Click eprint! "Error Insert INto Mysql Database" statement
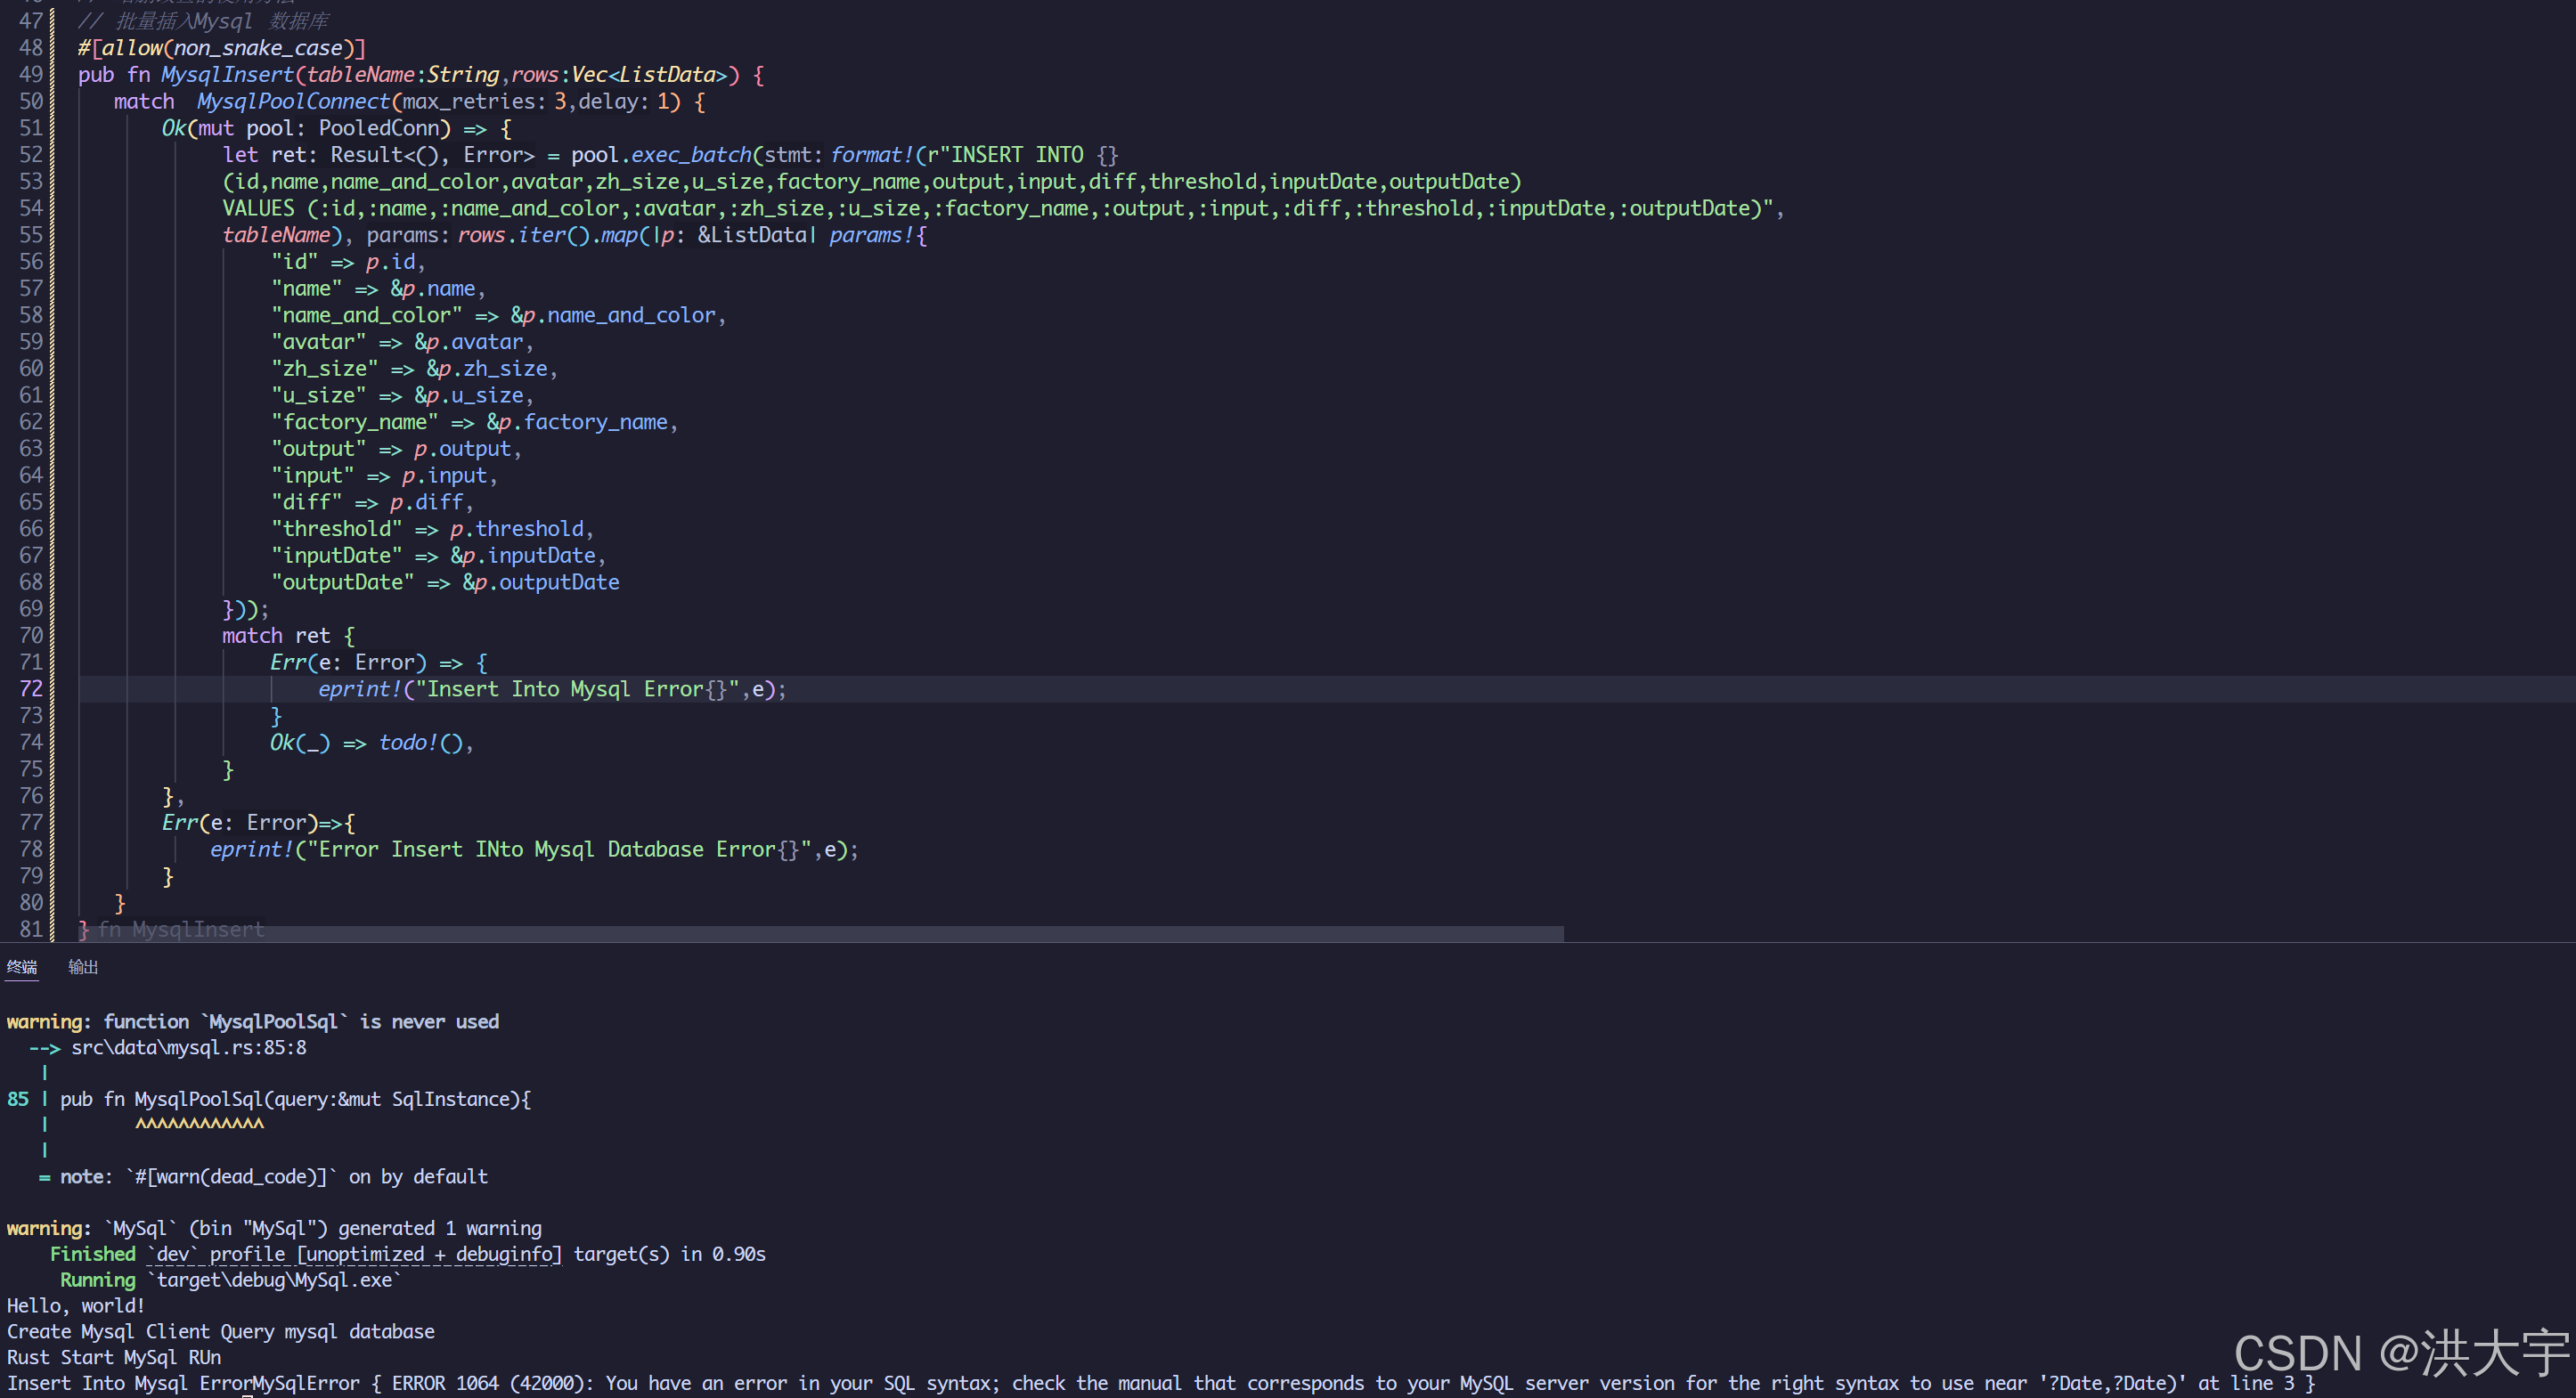Screen dimensions: 2576x1398 tap(534, 850)
